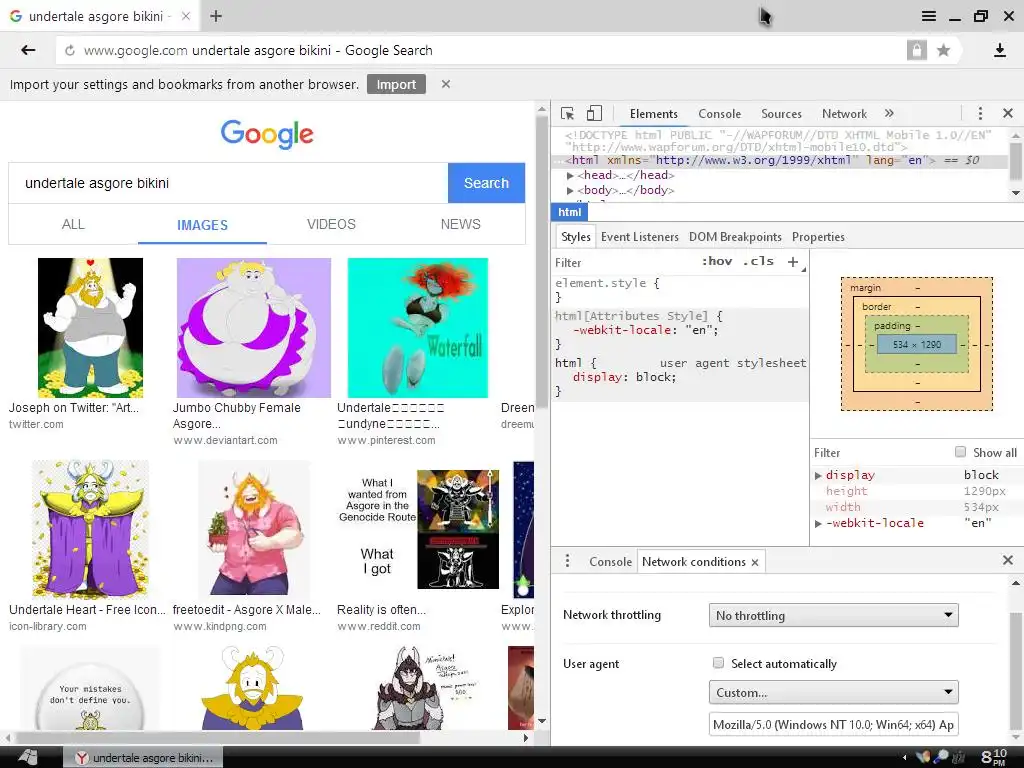Click the page vertical scrollbar
1024x768 pixels.
click(x=541, y=263)
